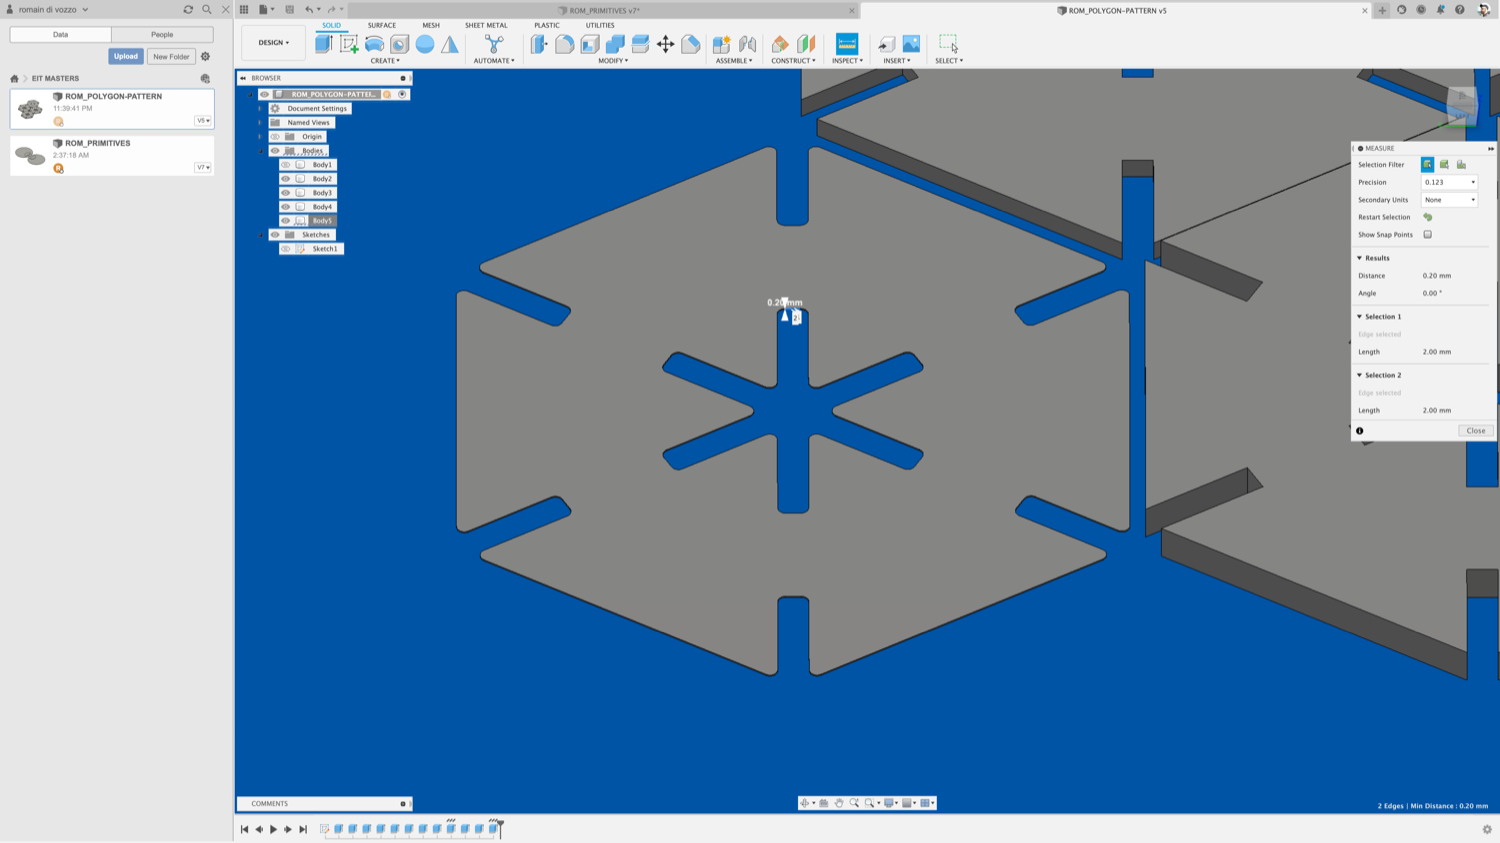
Task: Click the Insert Canvas image icon
Action: coord(911,43)
